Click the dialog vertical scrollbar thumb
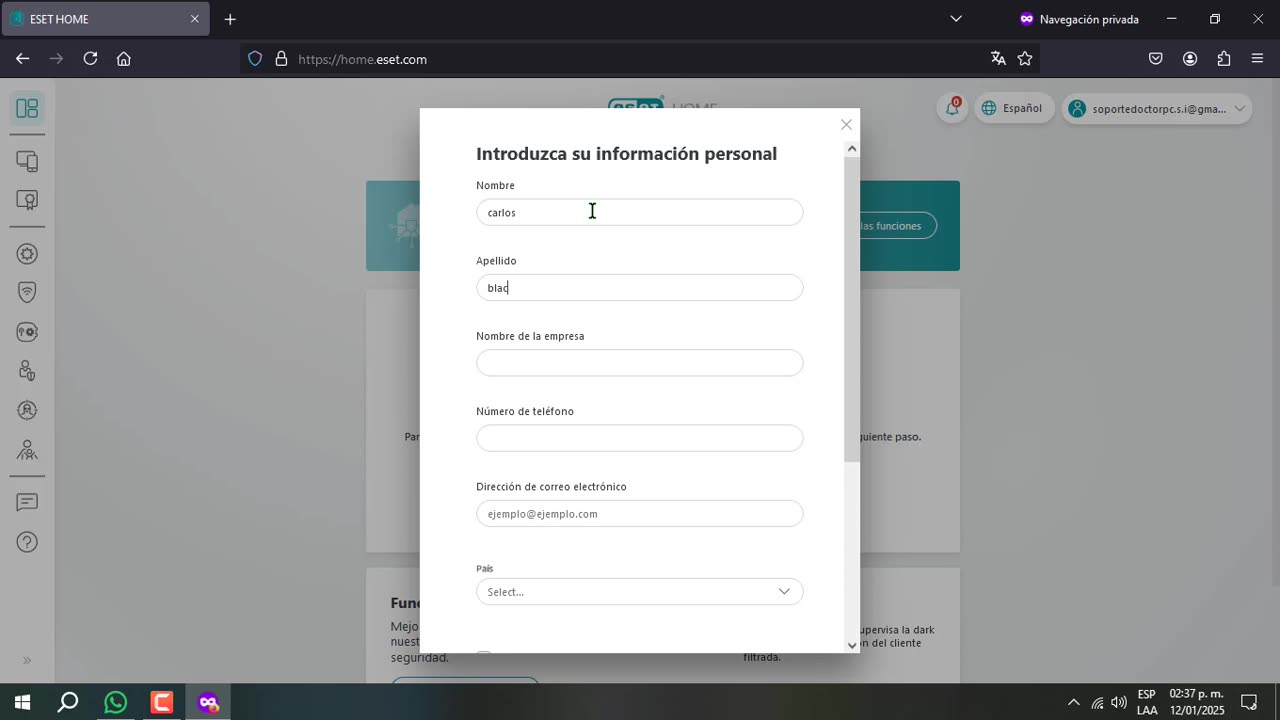 point(852,309)
